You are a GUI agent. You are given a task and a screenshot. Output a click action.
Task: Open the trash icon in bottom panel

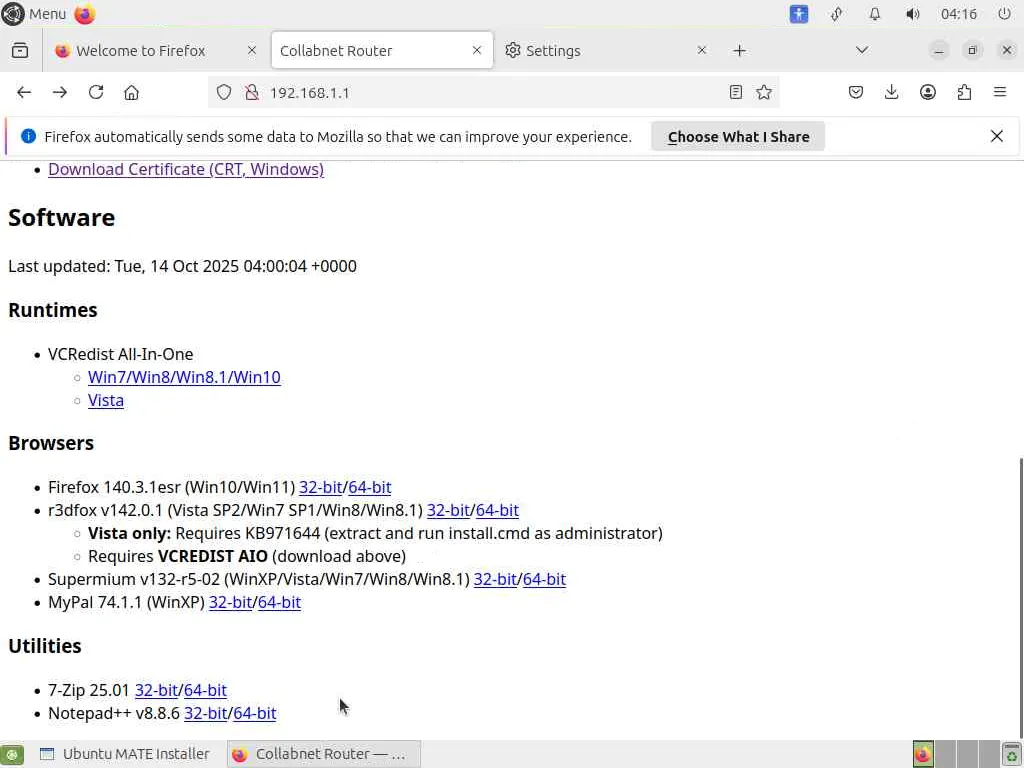pyautogui.click(x=1012, y=754)
